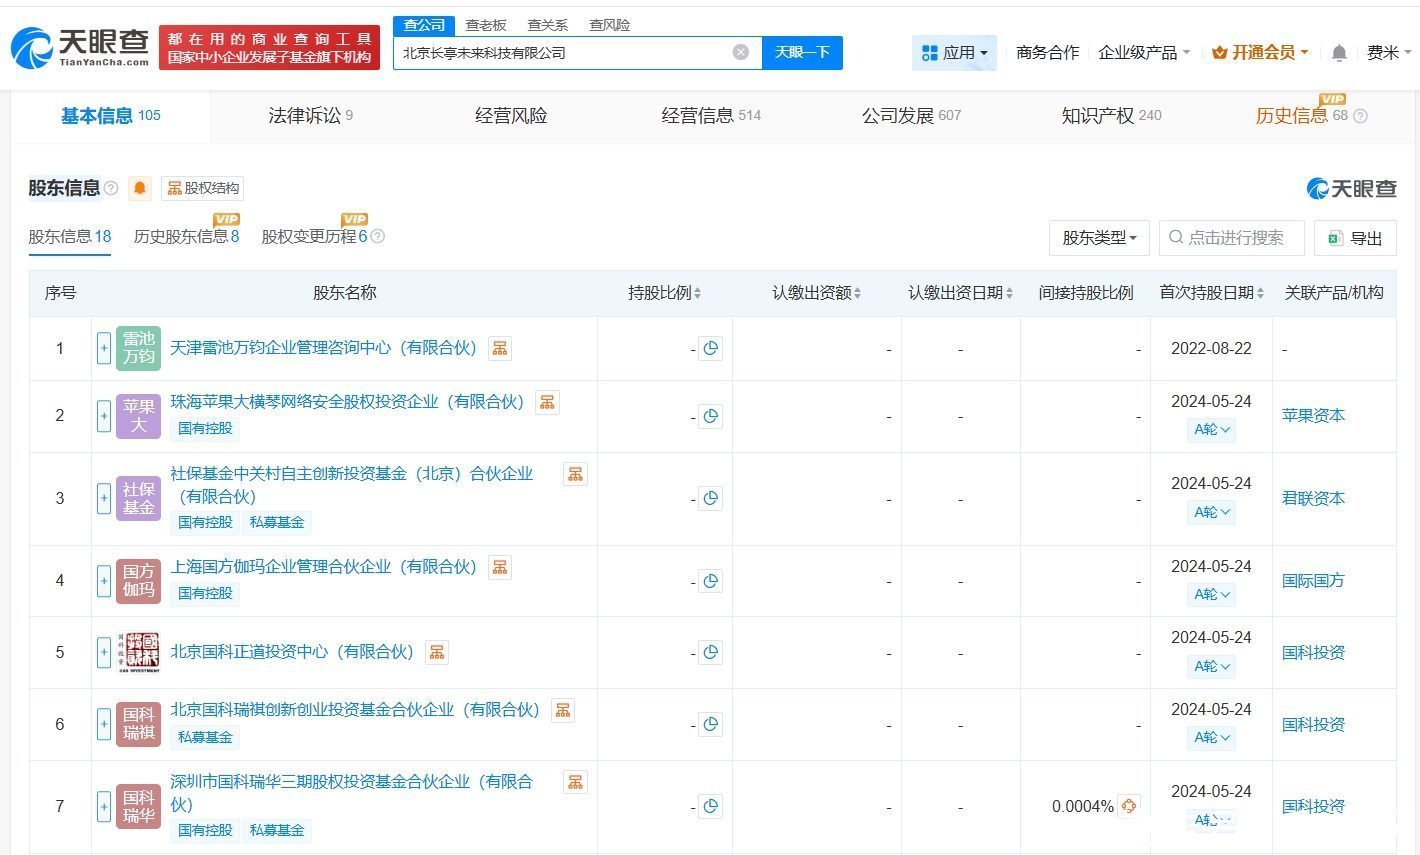Click orange icon beside 0.0004% indirect share
The width and height of the screenshot is (1420, 855).
[x=1129, y=806]
